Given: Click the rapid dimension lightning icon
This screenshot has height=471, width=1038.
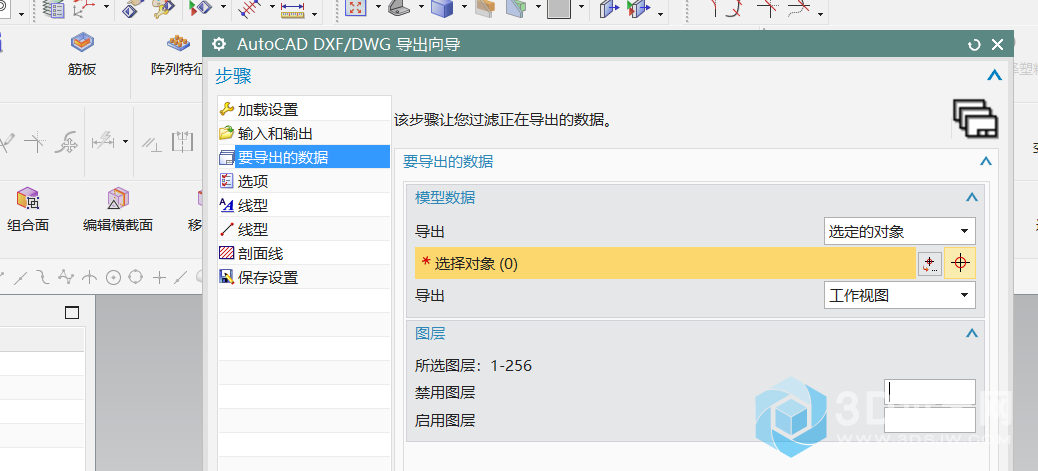Looking at the screenshot, I should click(102, 141).
